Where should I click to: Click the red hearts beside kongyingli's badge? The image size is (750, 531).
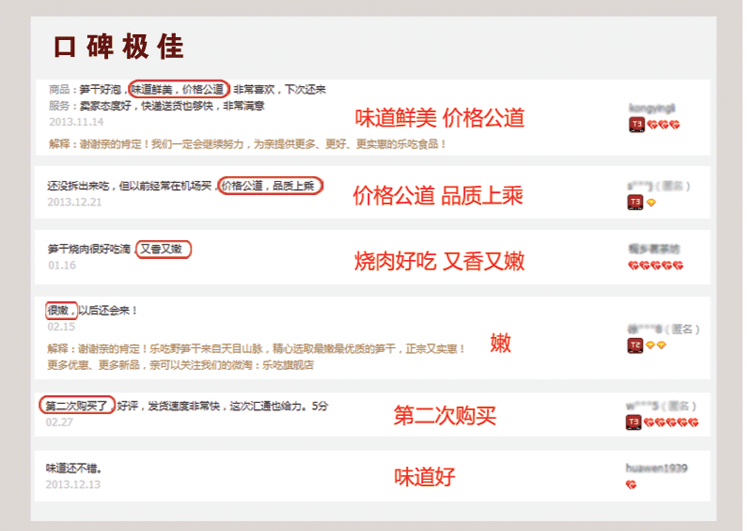point(663,125)
